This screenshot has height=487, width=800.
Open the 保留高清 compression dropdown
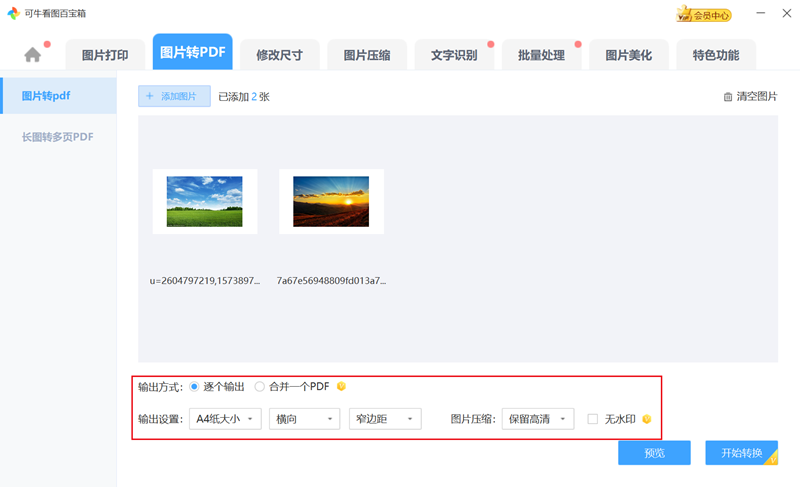538,419
